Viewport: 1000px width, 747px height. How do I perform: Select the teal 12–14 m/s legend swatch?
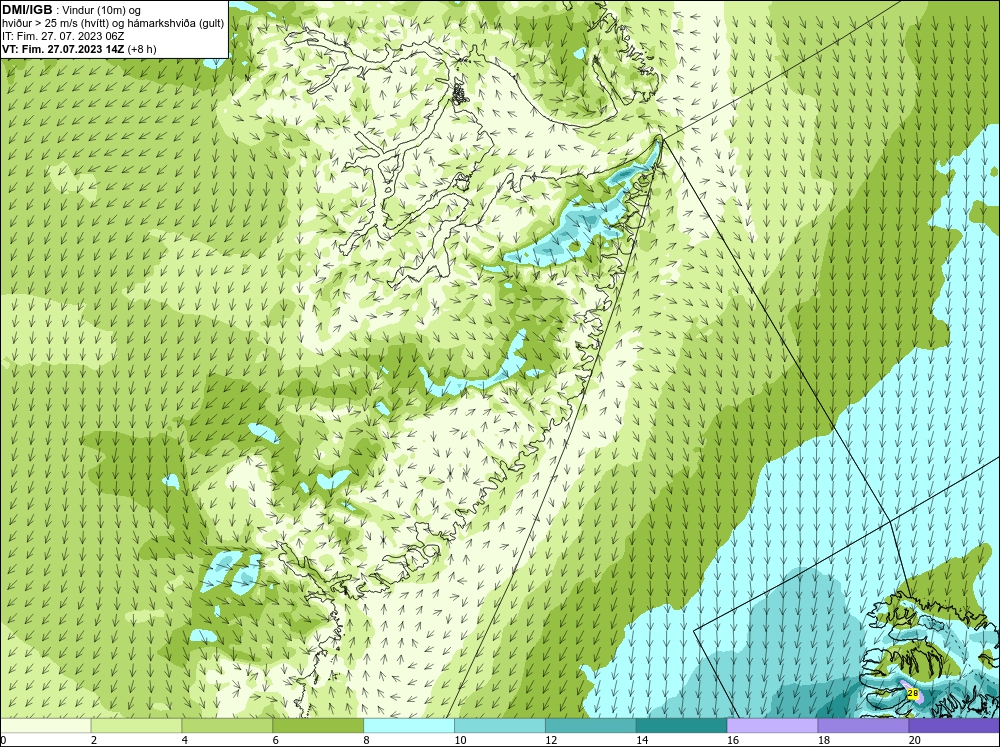pos(591,726)
